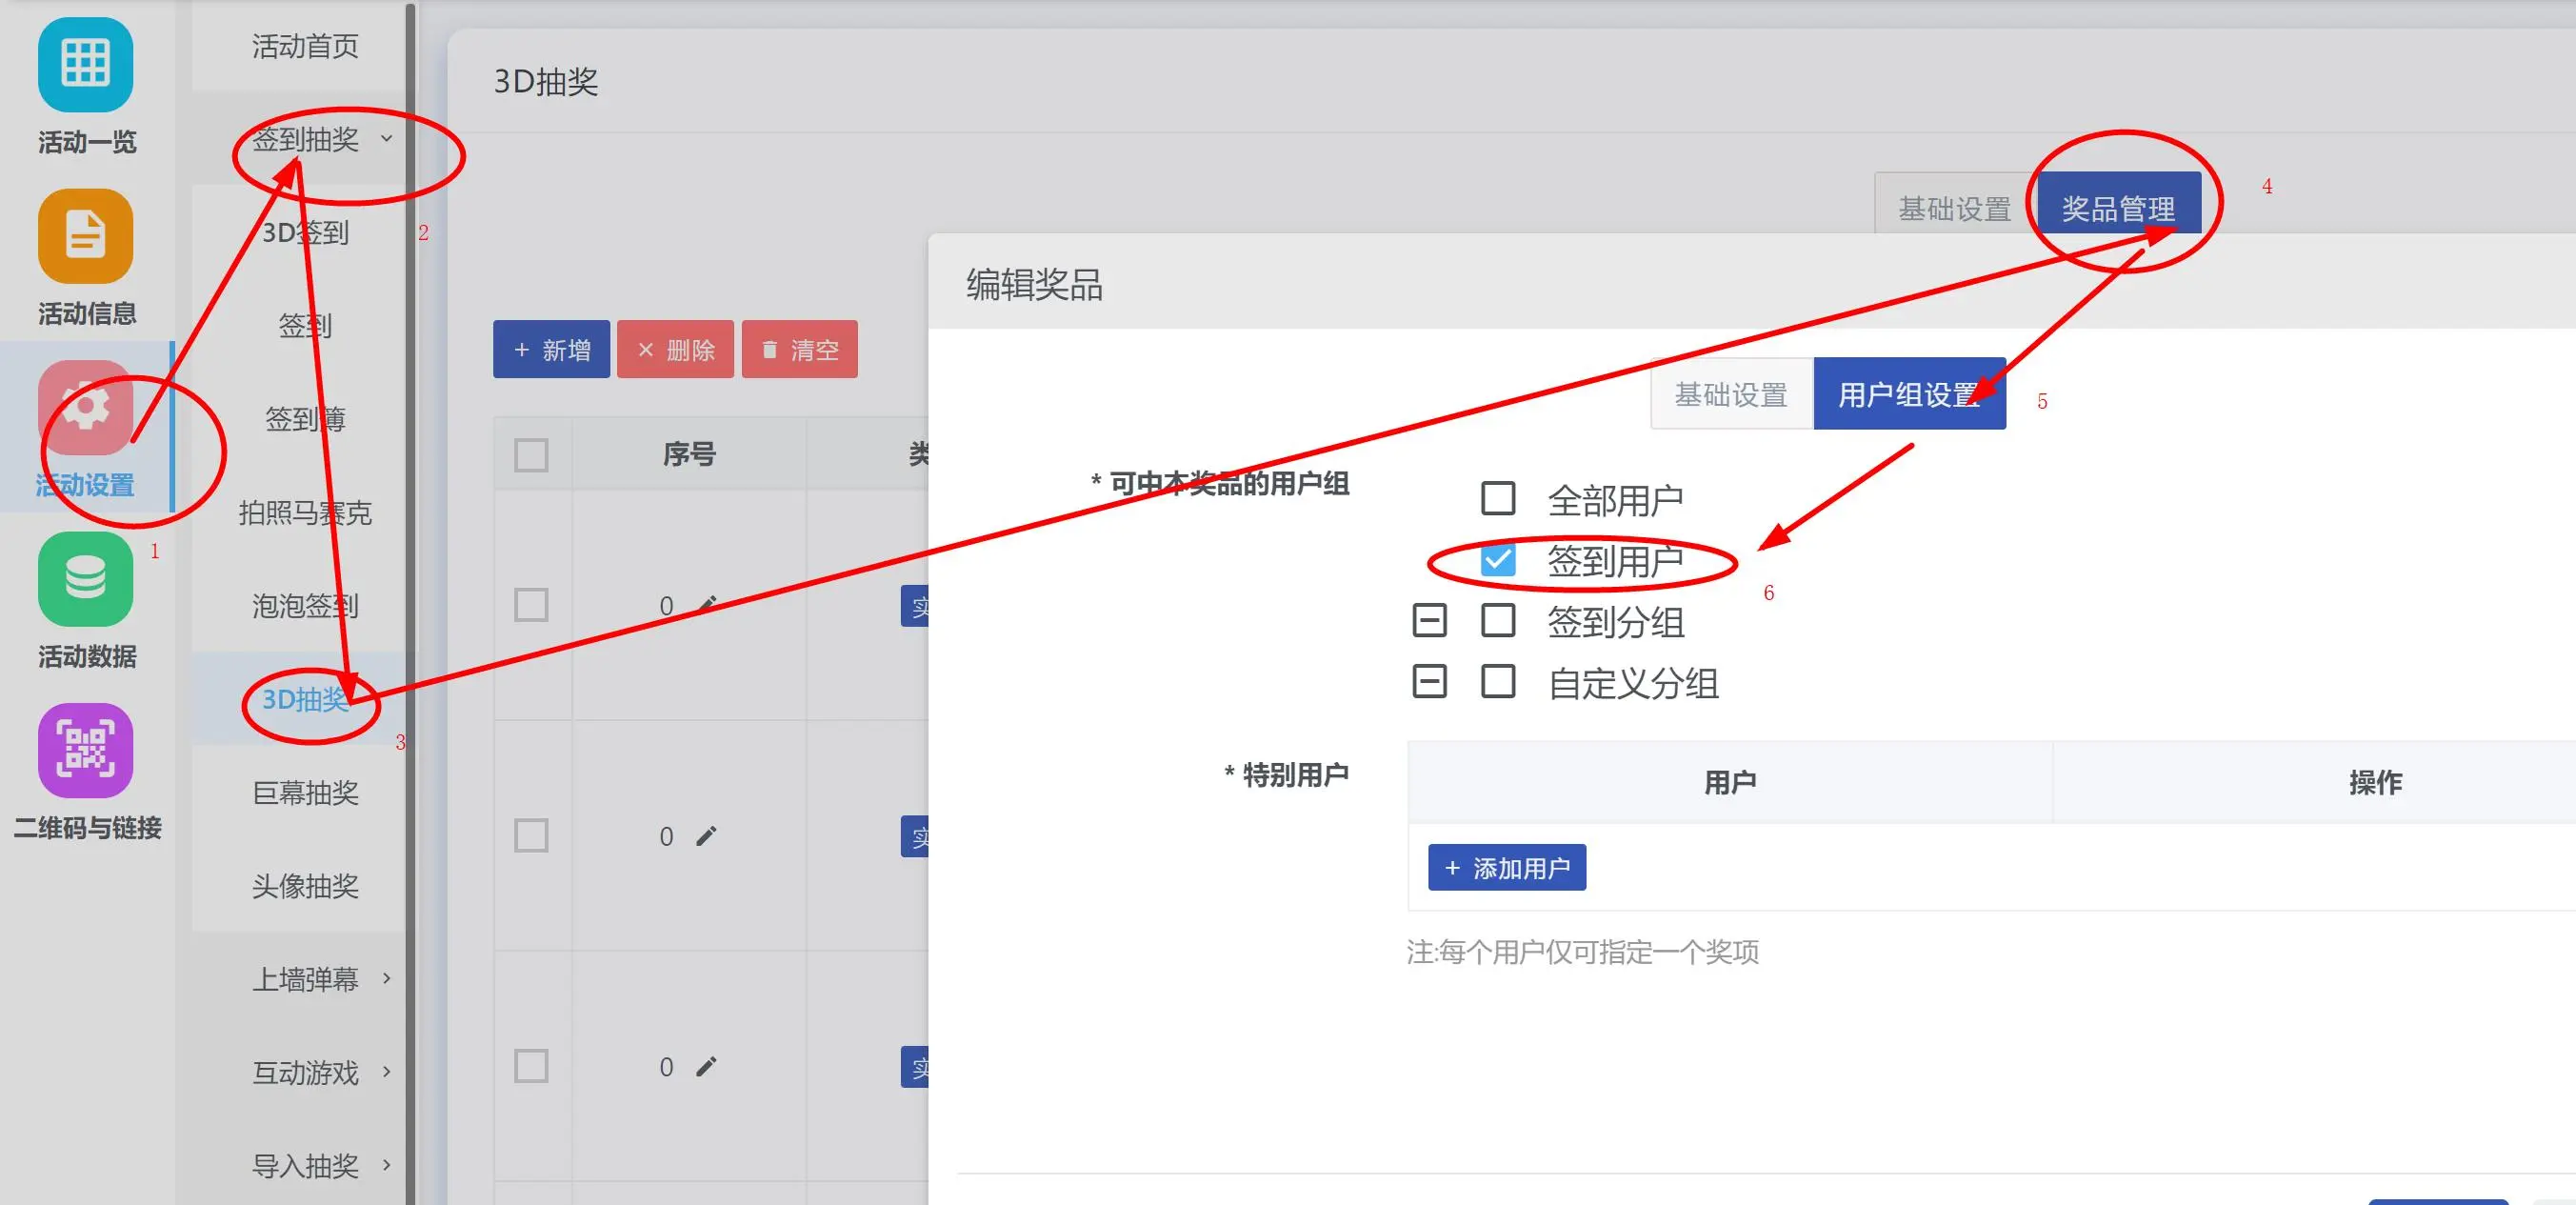Switch to the 奖品管理 tab
This screenshot has width=2576, height=1205.
(x=2118, y=208)
